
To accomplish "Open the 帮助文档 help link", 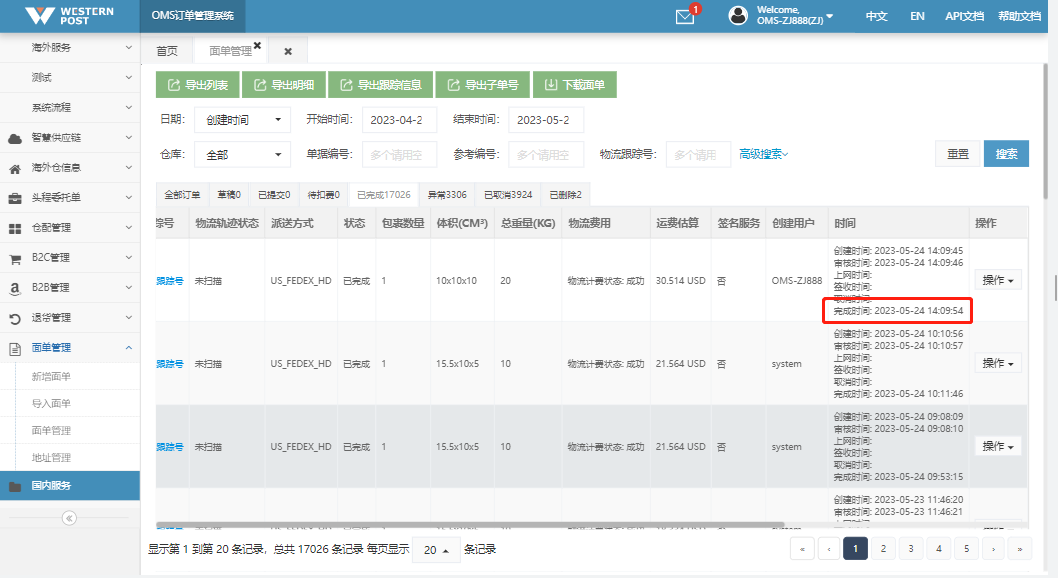I will (1020, 16).
